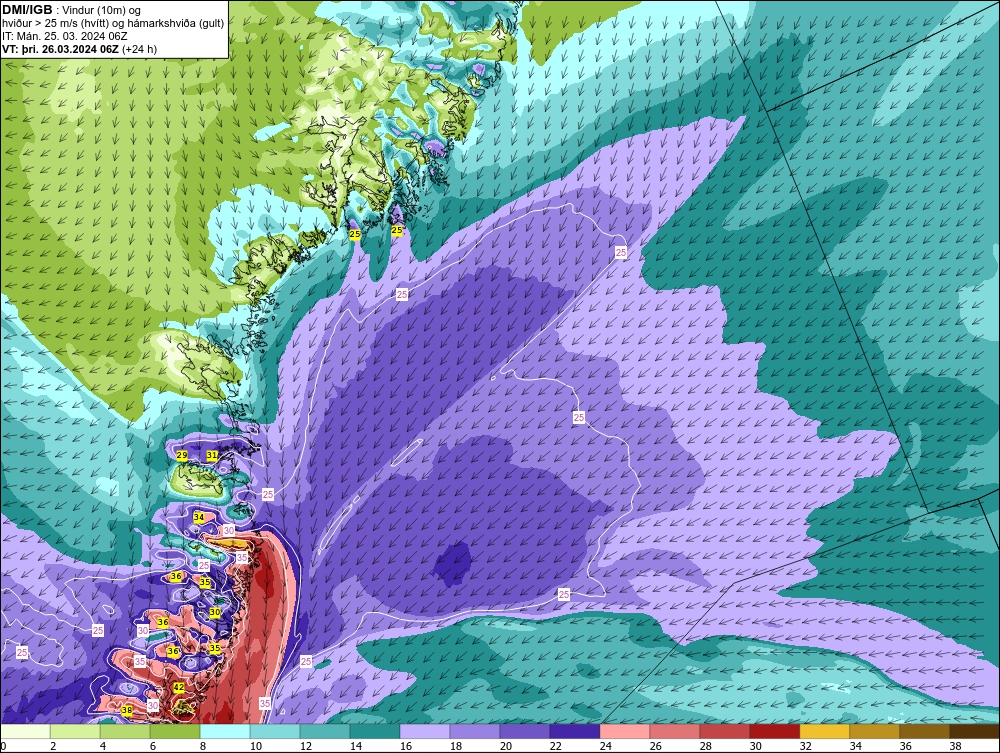Pick the 6–8 m/s olive green swatch
This screenshot has width=1000, height=753.
[175, 731]
